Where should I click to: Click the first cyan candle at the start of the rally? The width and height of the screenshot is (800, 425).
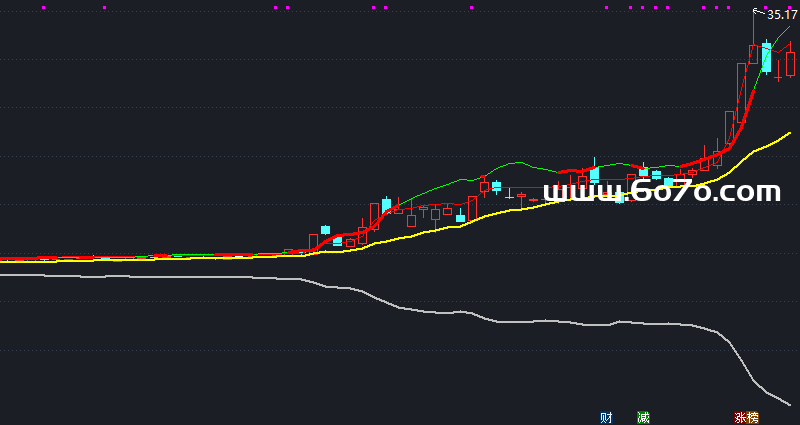325,230
